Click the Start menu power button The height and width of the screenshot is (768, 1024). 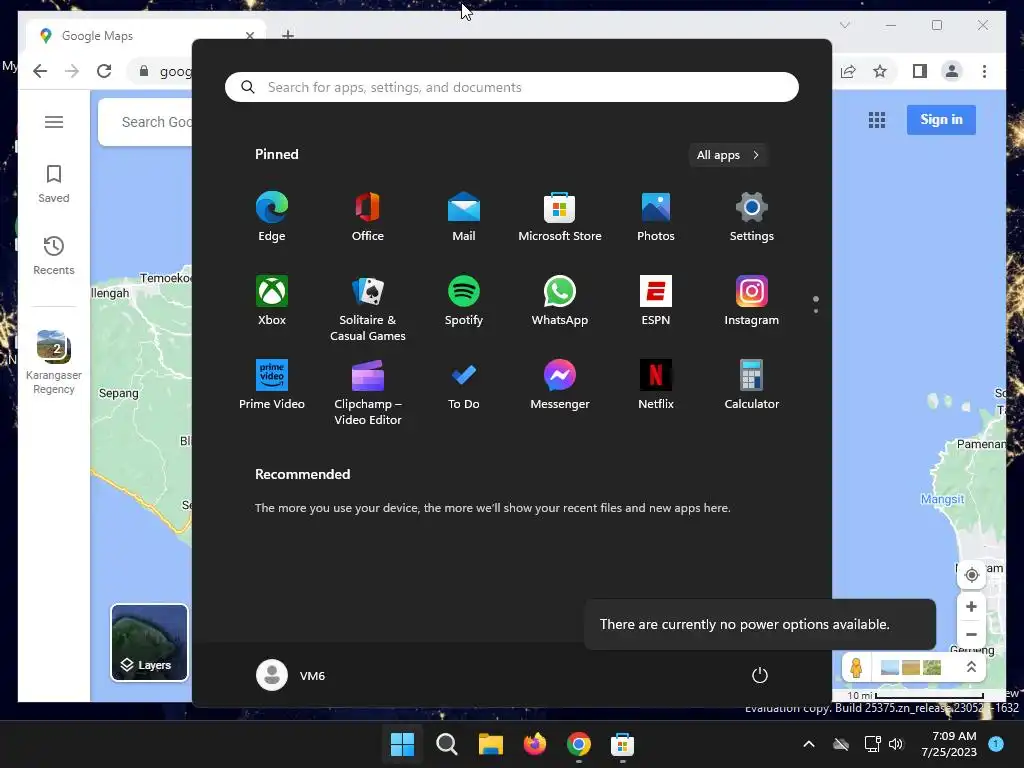point(760,675)
